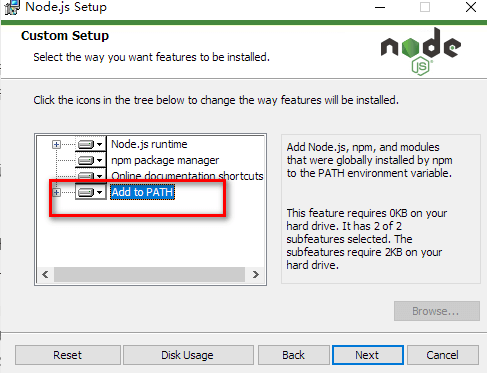This screenshot has width=487, height=373.
Task: Expand the Node.js runtime tree node
Action: pyautogui.click(x=56, y=144)
